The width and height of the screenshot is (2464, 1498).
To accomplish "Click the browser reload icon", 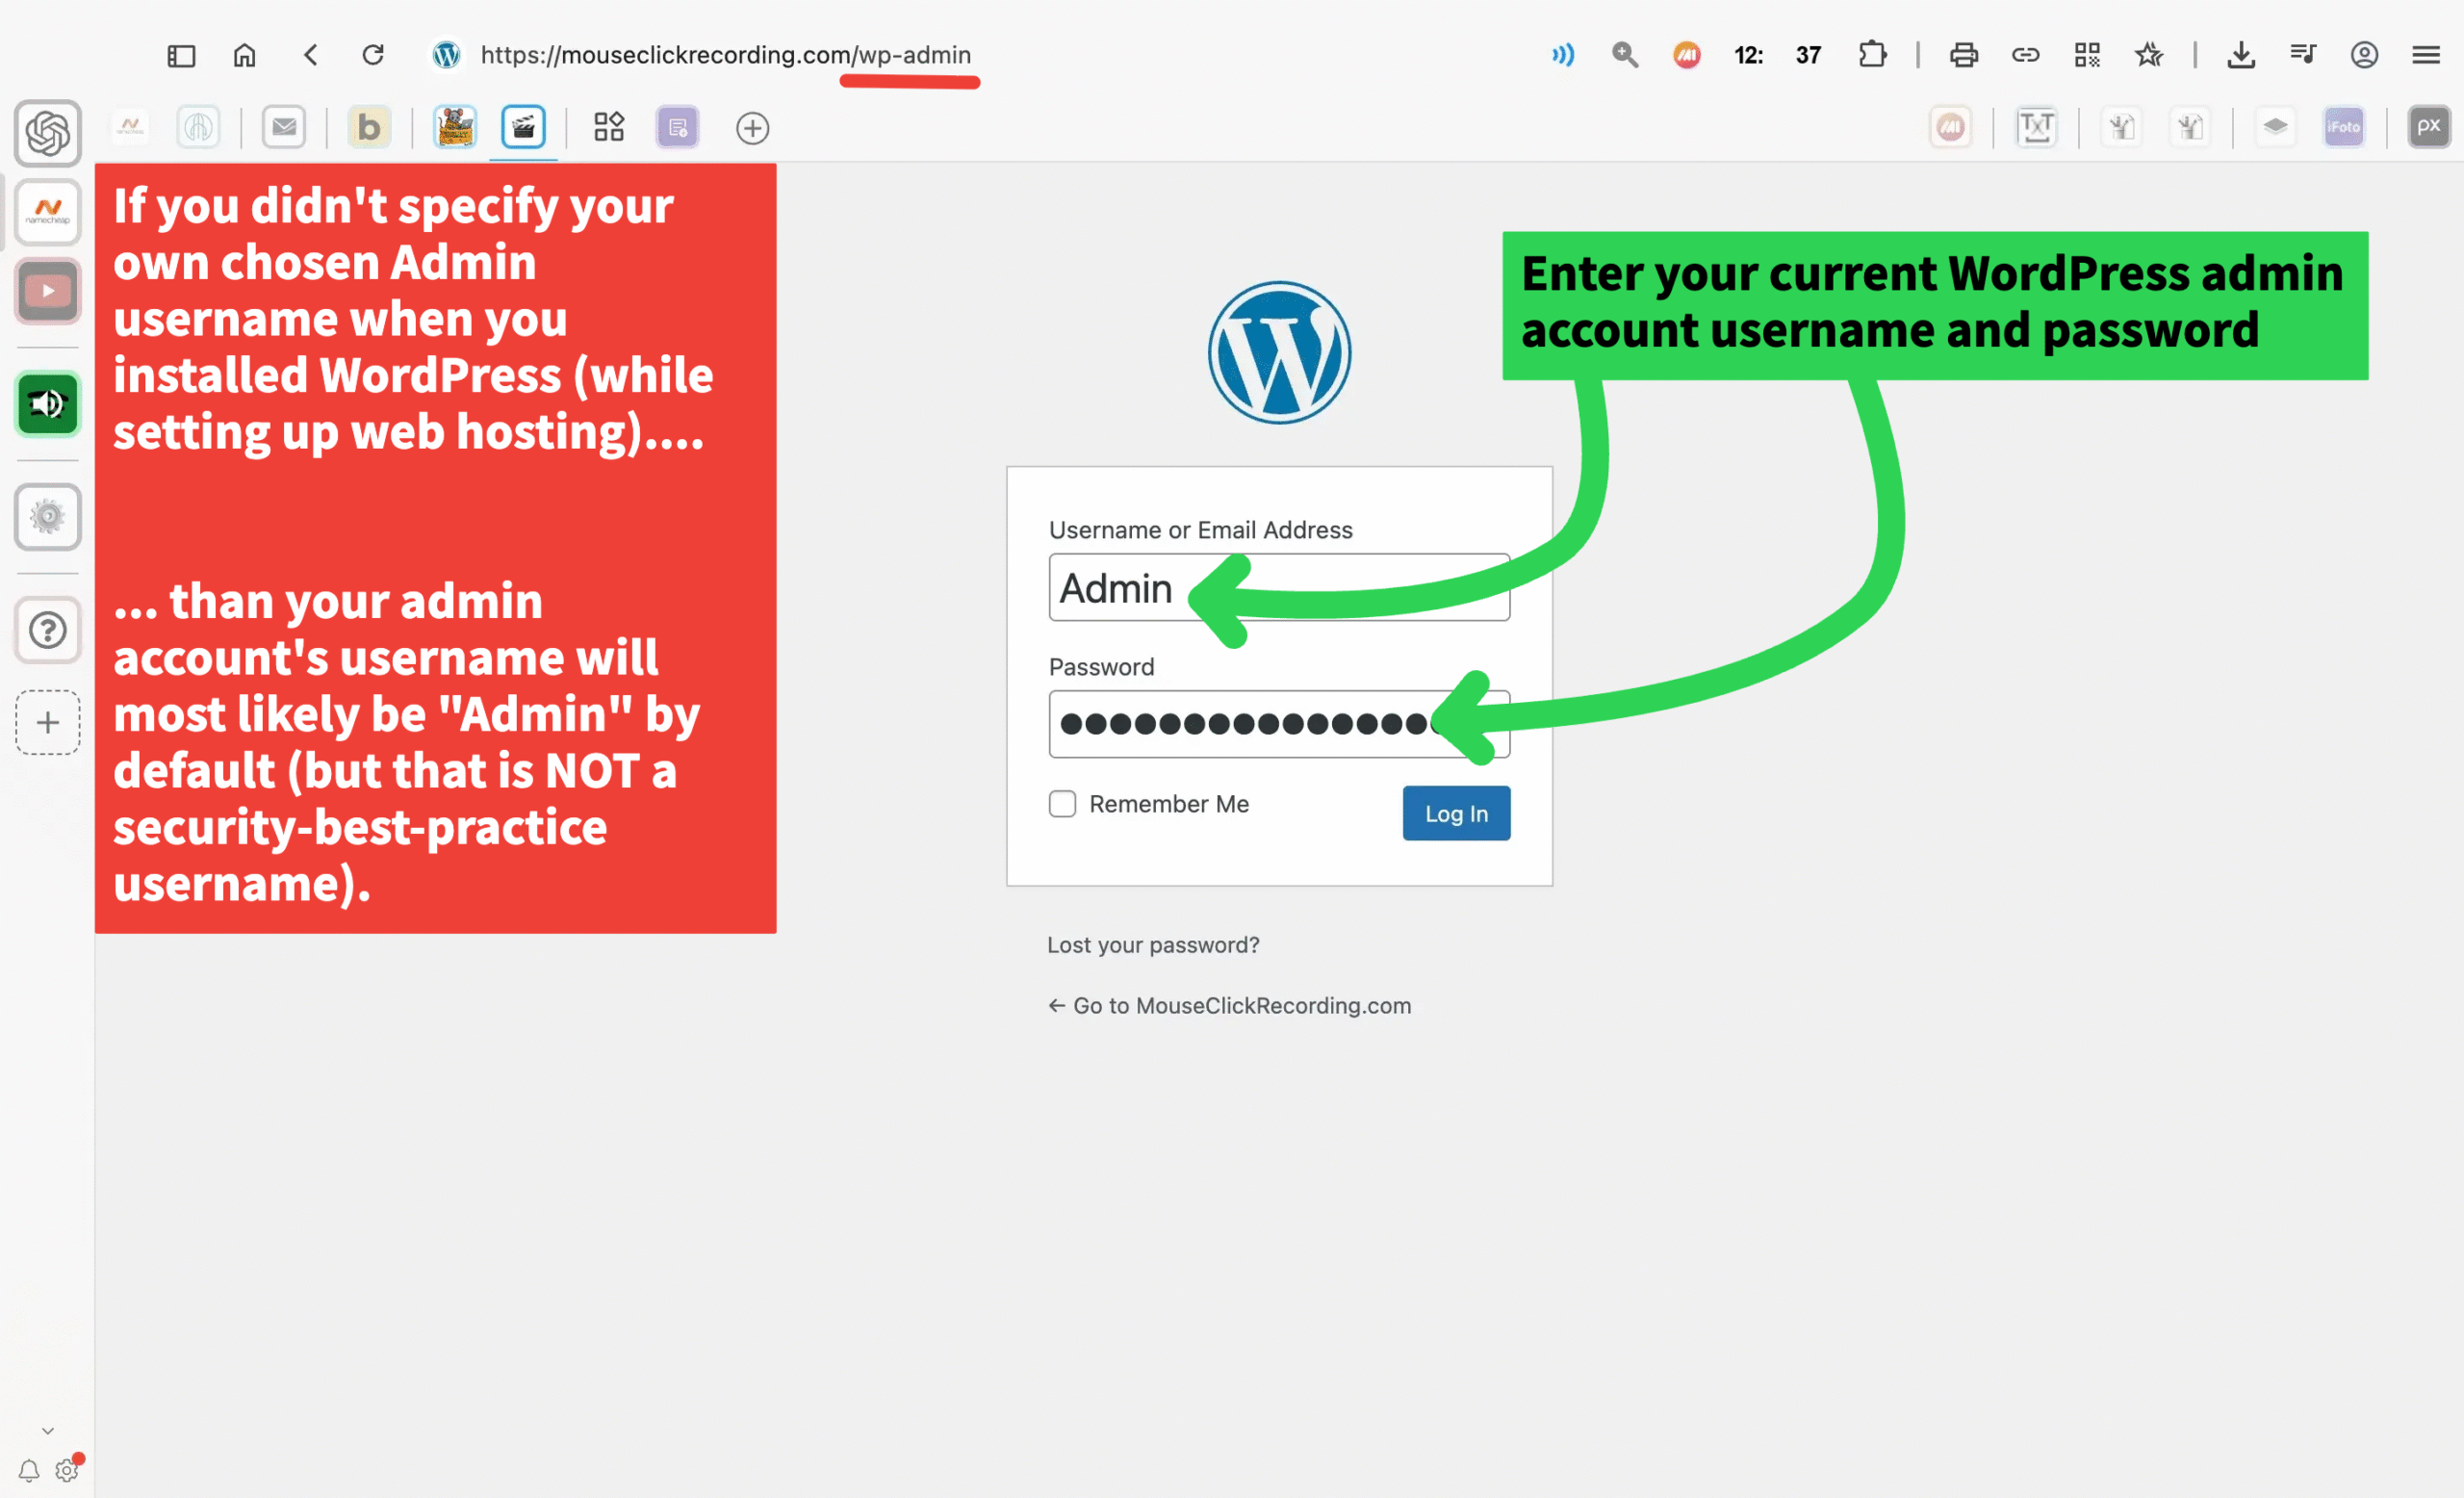I will pos(373,55).
